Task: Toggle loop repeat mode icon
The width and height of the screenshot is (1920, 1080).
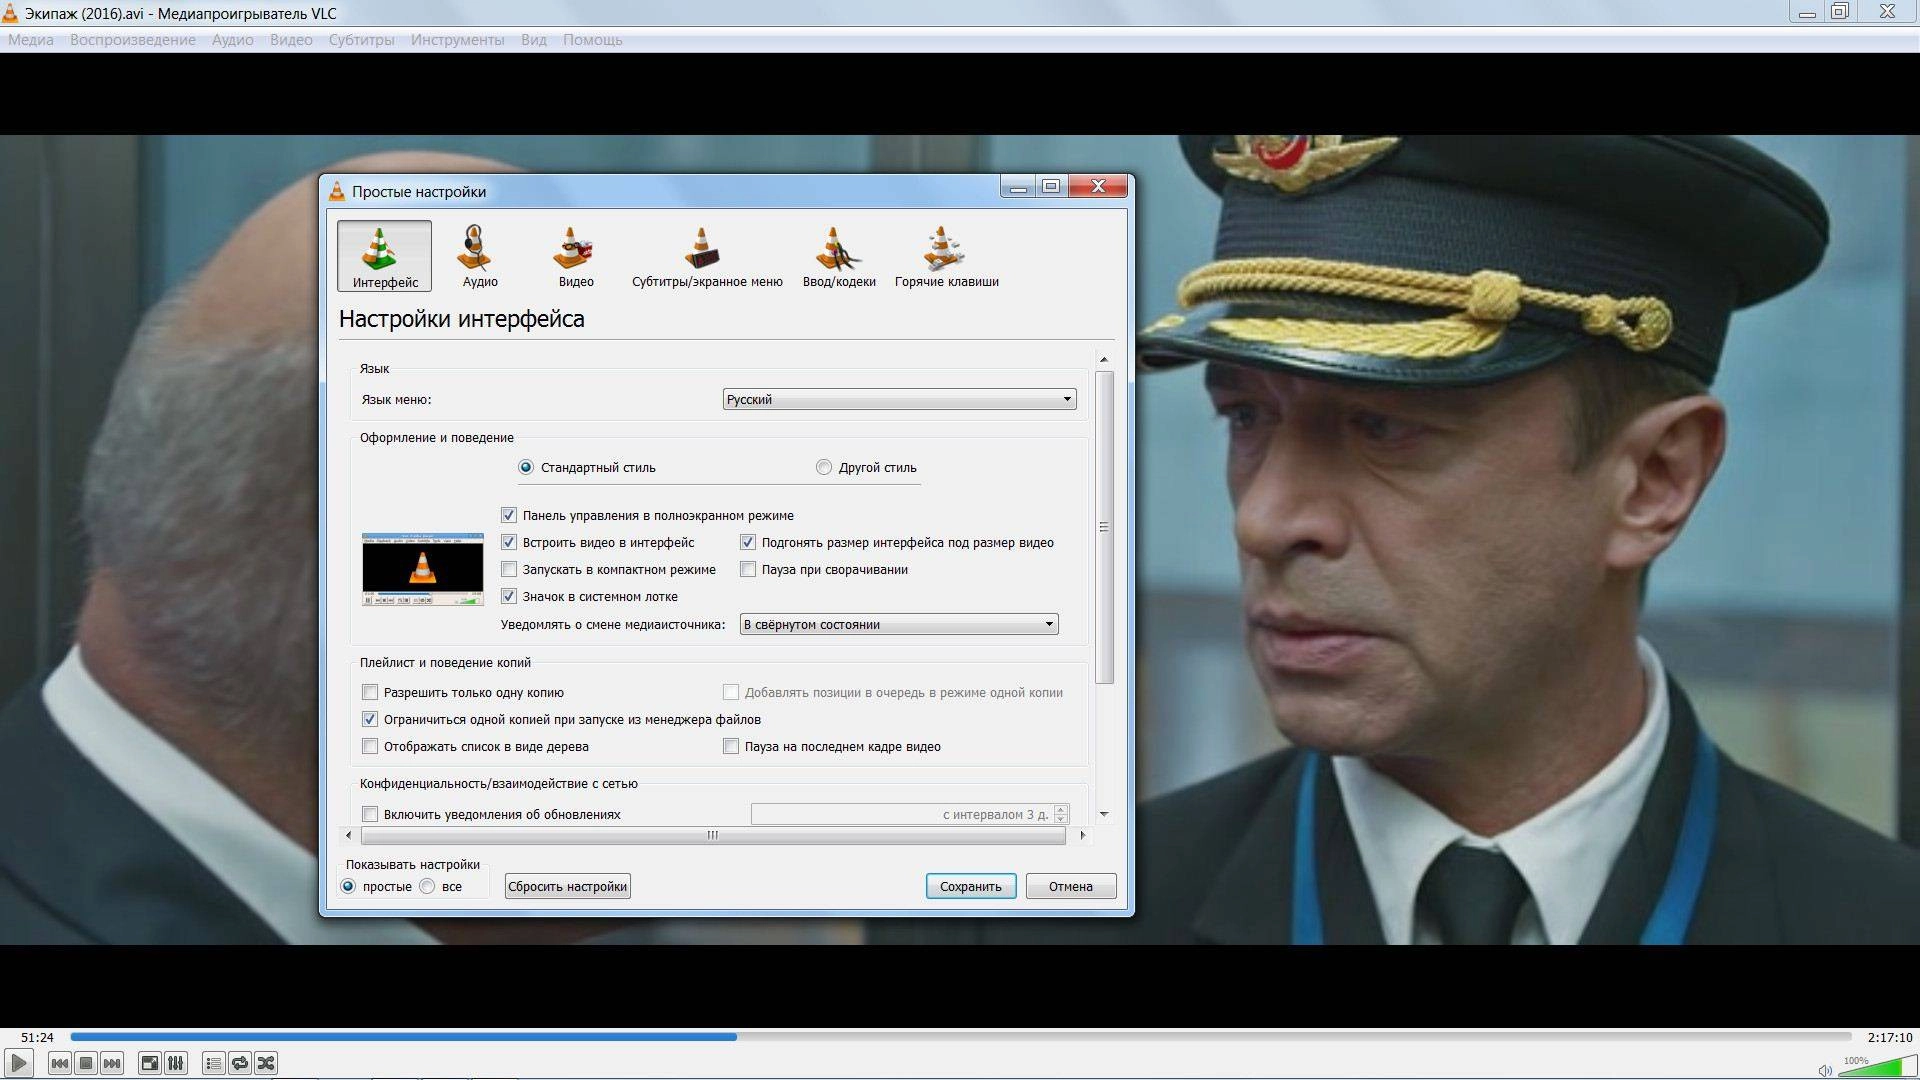Action: point(240,1063)
